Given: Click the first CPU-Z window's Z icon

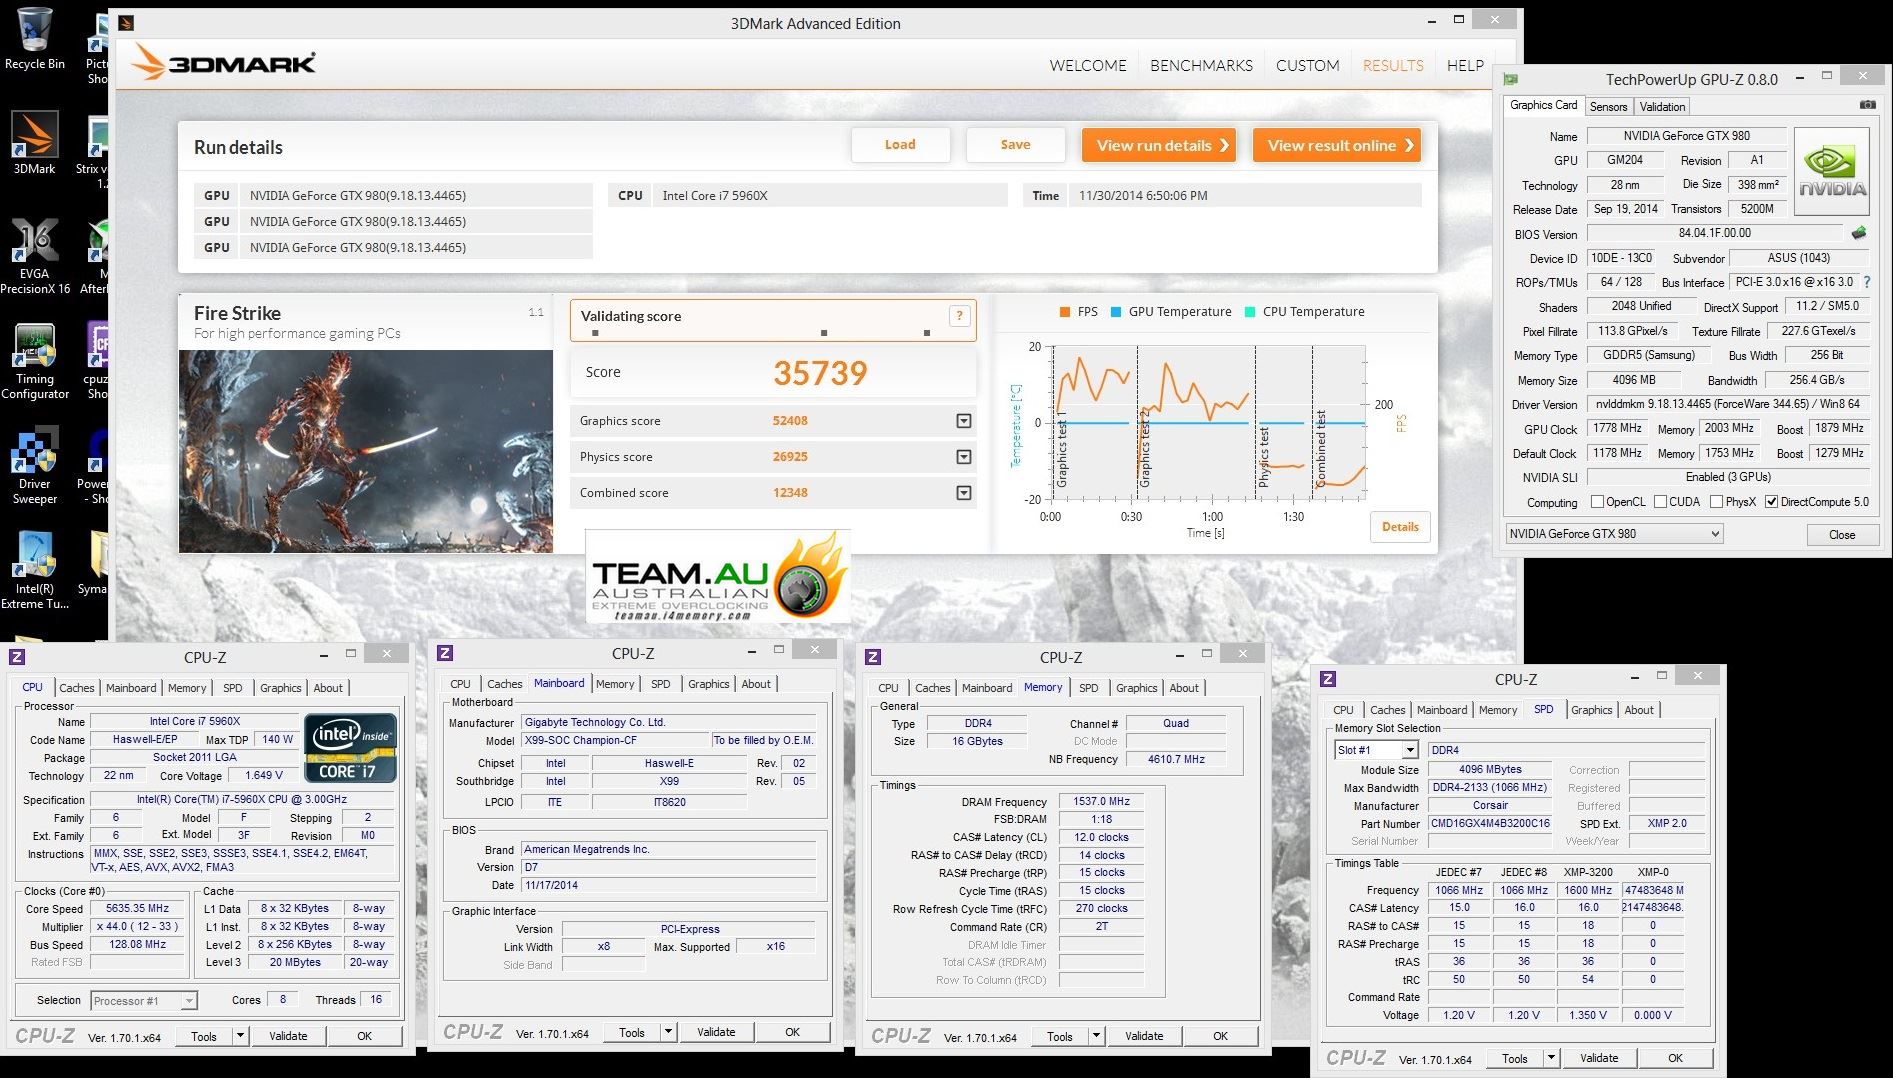Looking at the screenshot, I should (17, 657).
